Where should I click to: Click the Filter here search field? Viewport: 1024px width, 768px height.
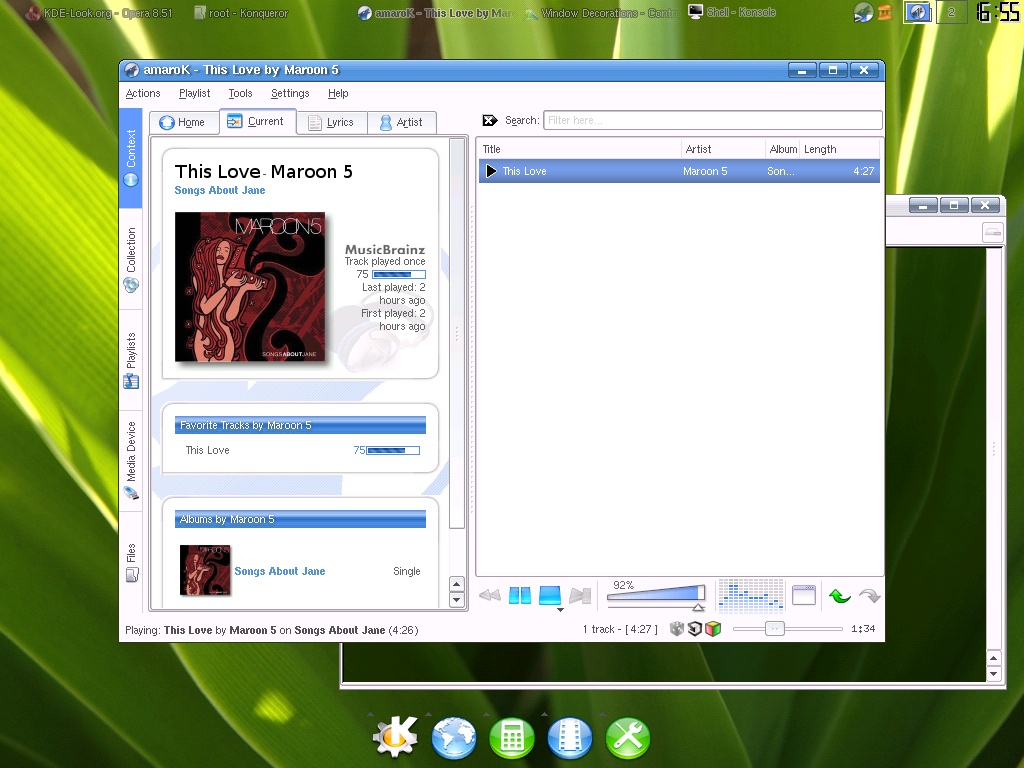click(712, 120)
